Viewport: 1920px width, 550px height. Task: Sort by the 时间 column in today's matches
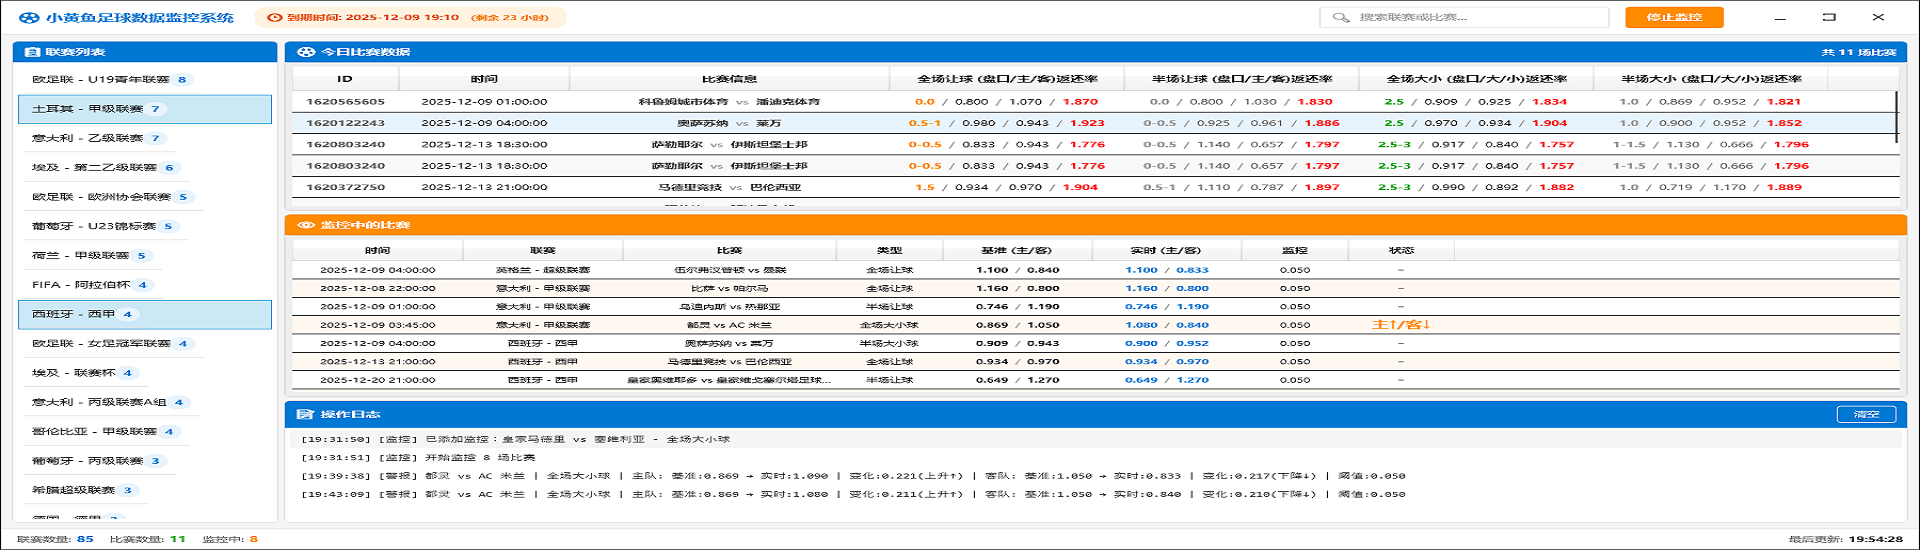(x=484, y=79)
